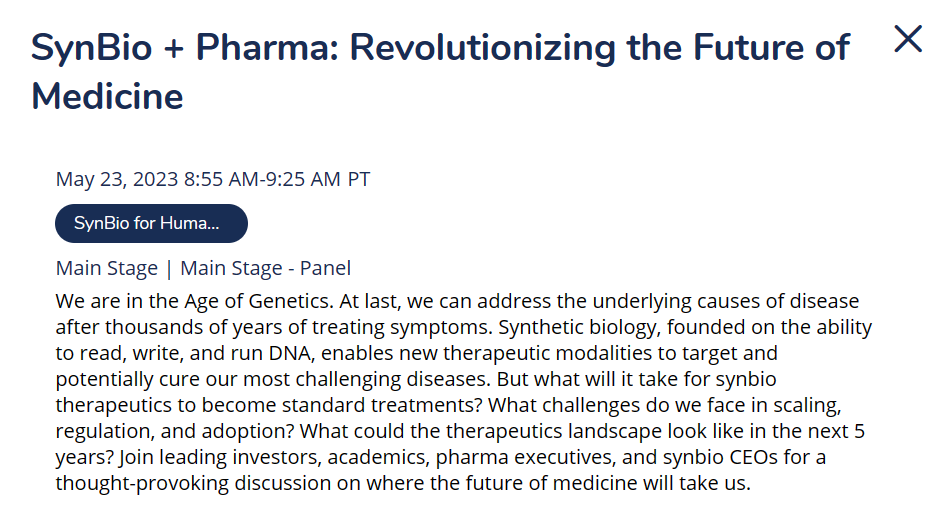The image size is (931, 515).
Task: Select the first Main Stage location label
Action: pos(107,268)
